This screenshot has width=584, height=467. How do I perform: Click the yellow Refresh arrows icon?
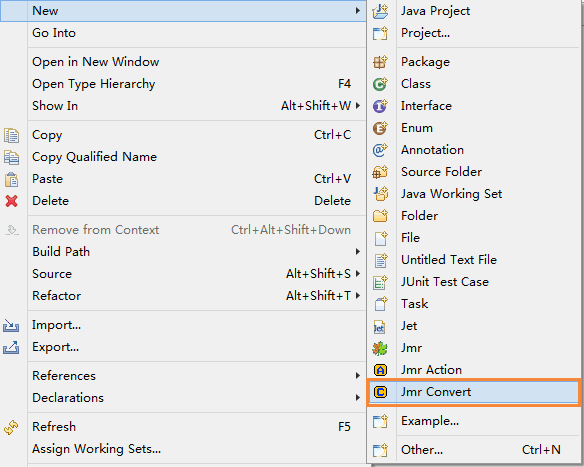(x=11, y=427)
